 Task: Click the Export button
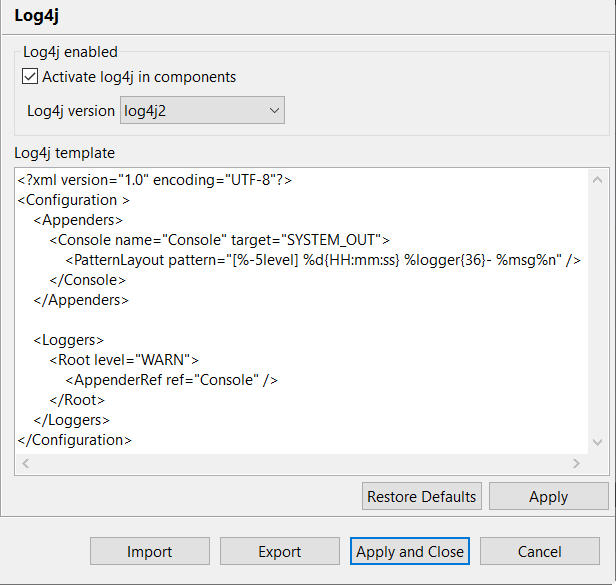click(x=280, y=551)
